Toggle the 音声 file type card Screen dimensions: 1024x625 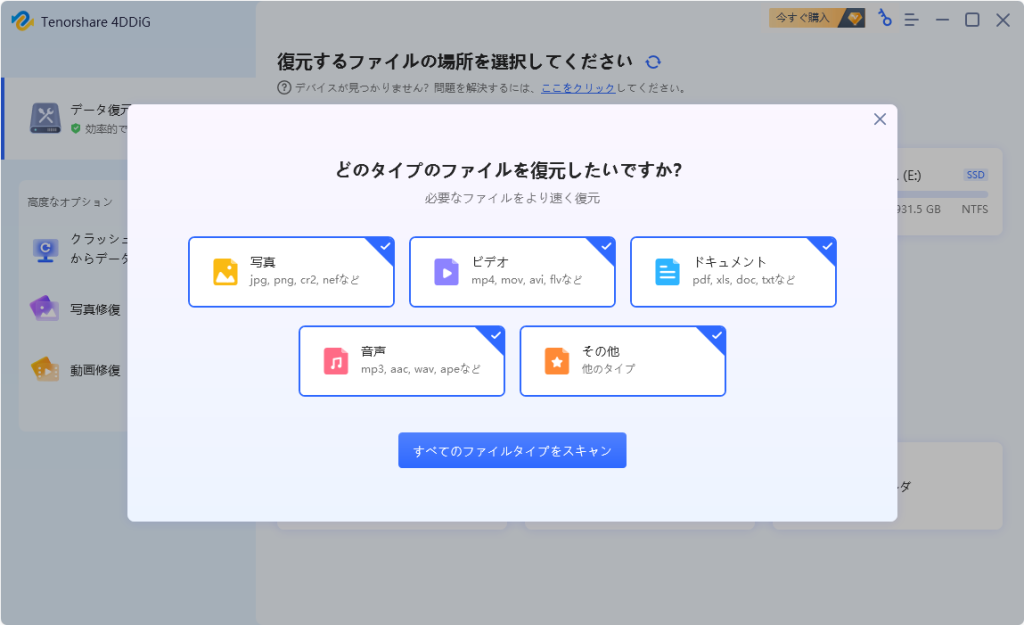402,361
